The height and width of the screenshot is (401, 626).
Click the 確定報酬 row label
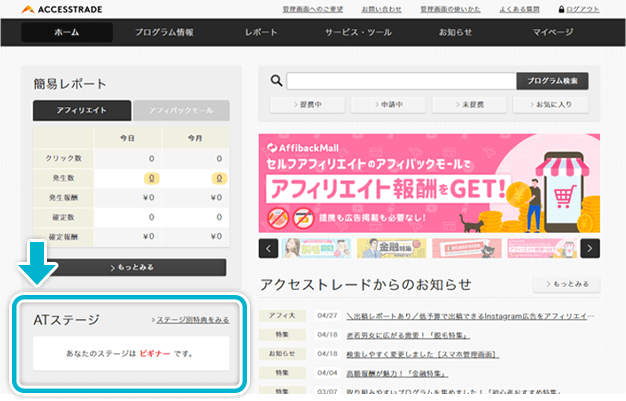point(63,237)
